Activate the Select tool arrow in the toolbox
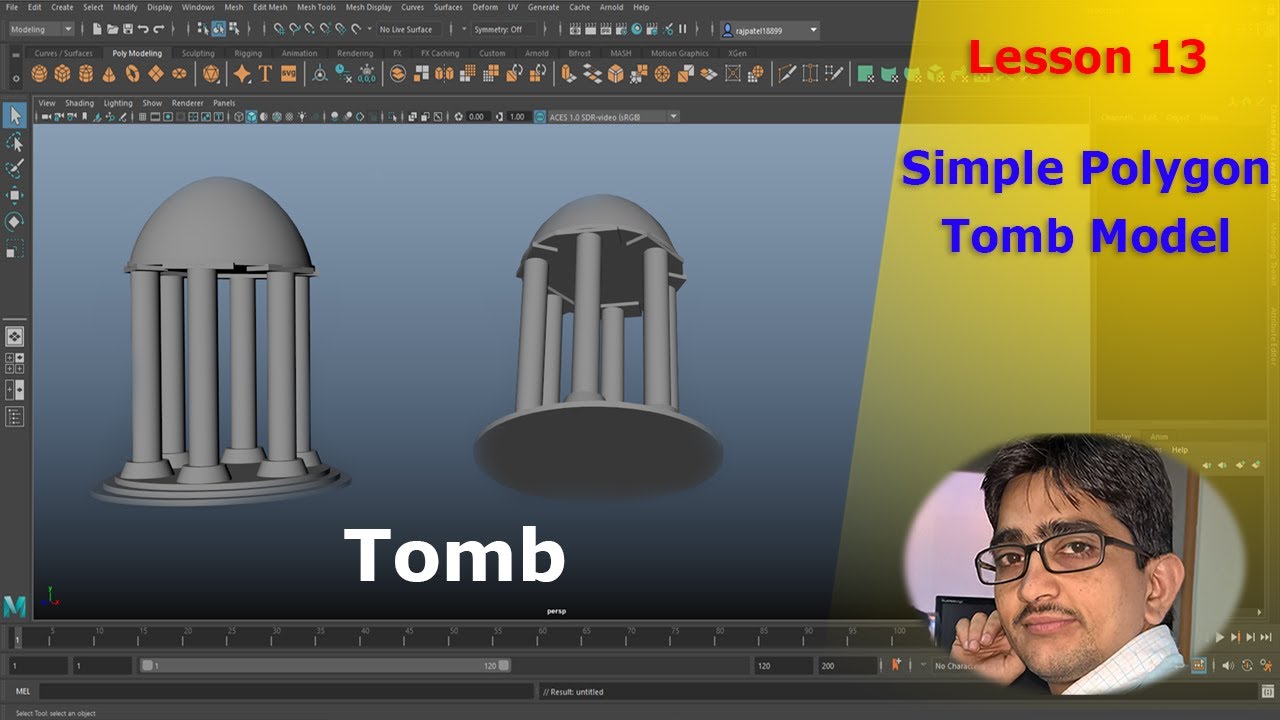Screen dimensions: 1280x720 click(15, 116)
